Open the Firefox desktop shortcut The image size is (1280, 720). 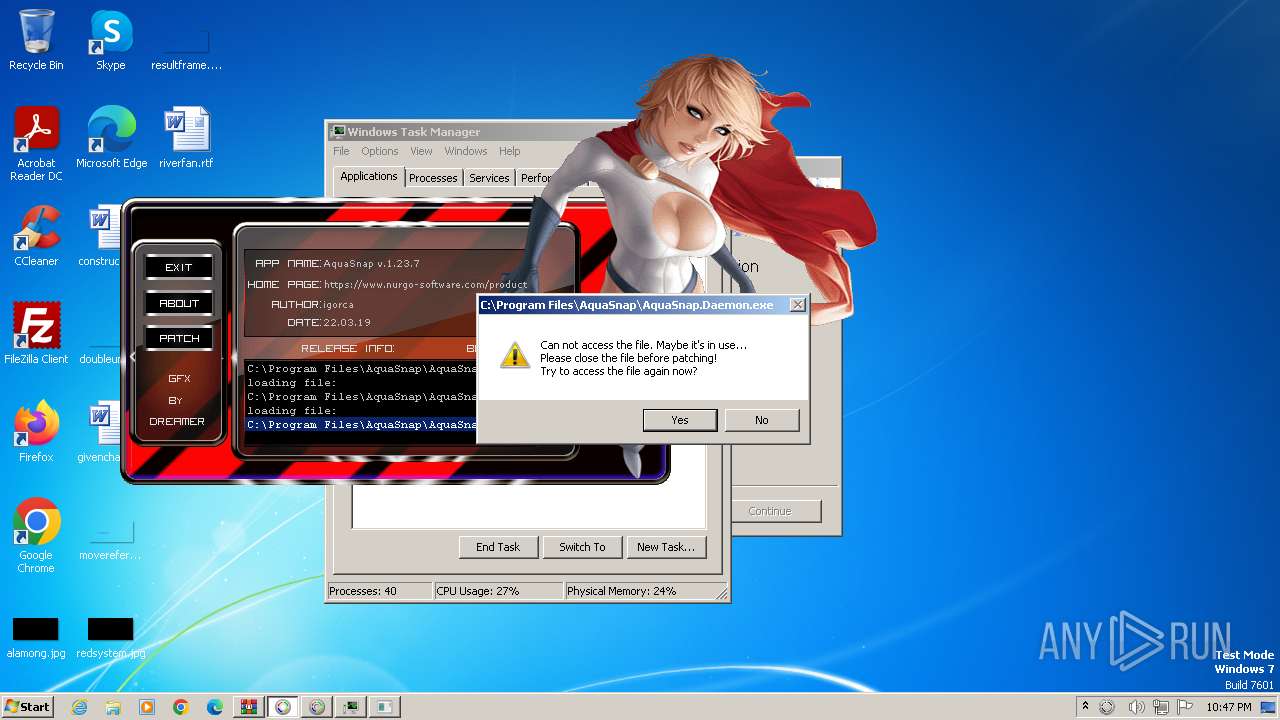coord(36,432)
